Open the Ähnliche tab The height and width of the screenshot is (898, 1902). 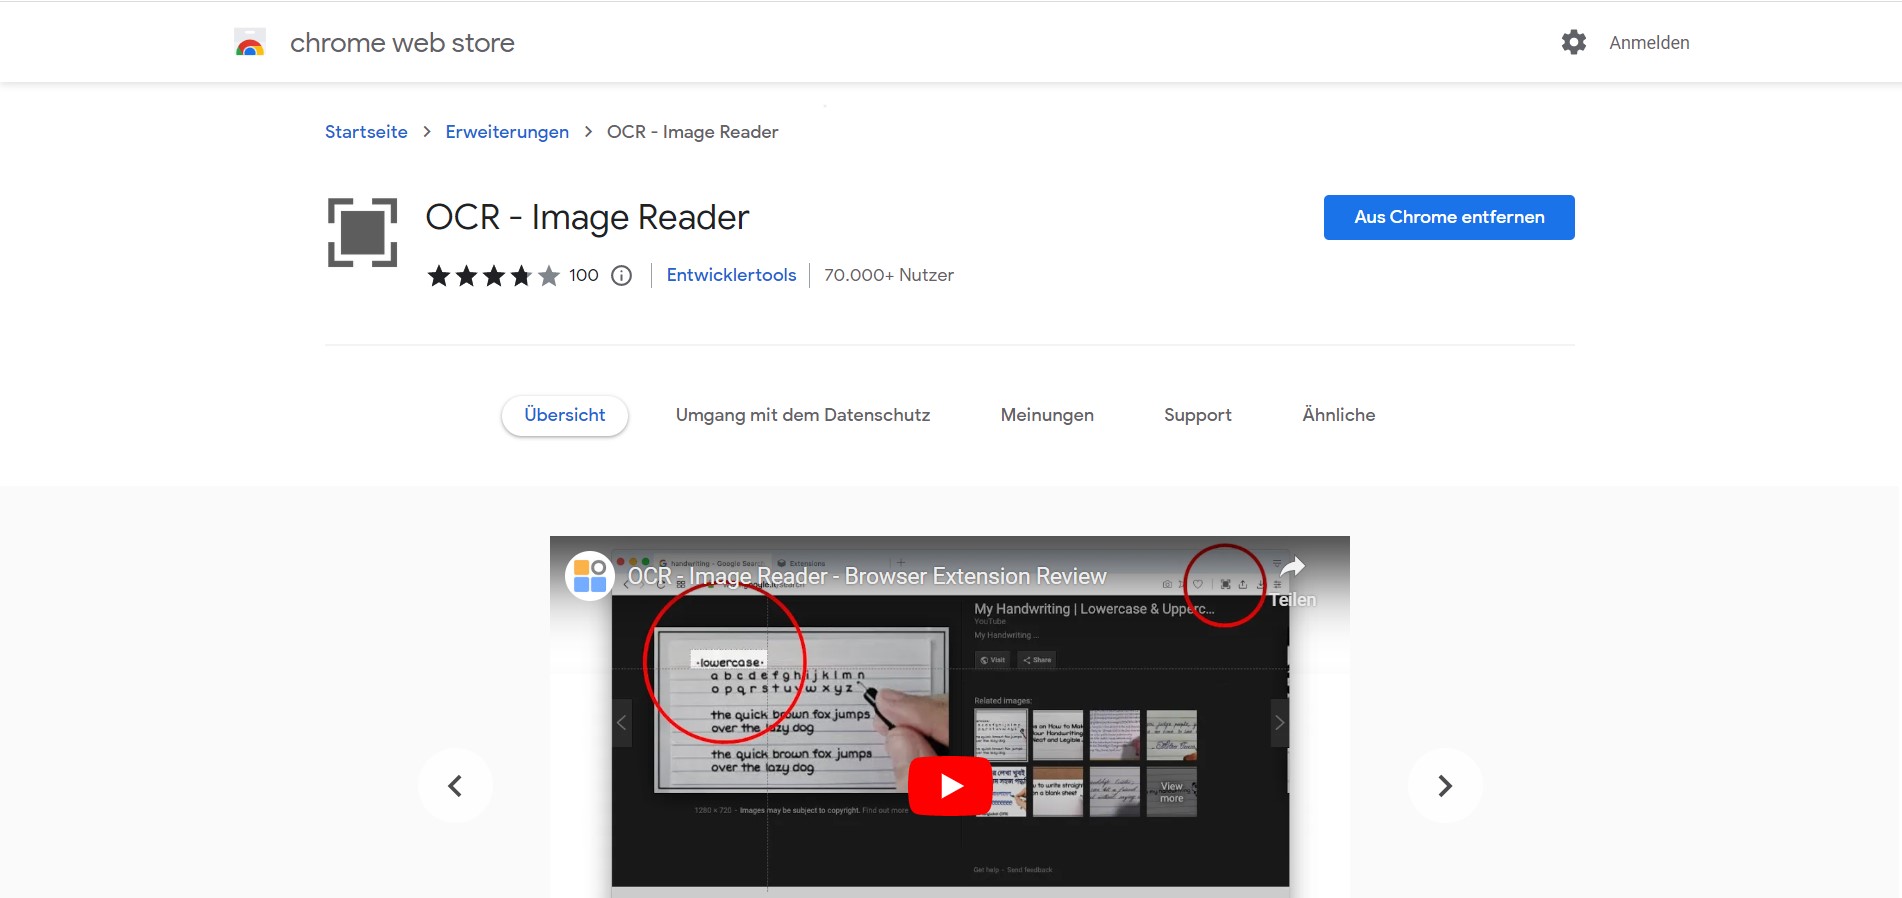1338,414
